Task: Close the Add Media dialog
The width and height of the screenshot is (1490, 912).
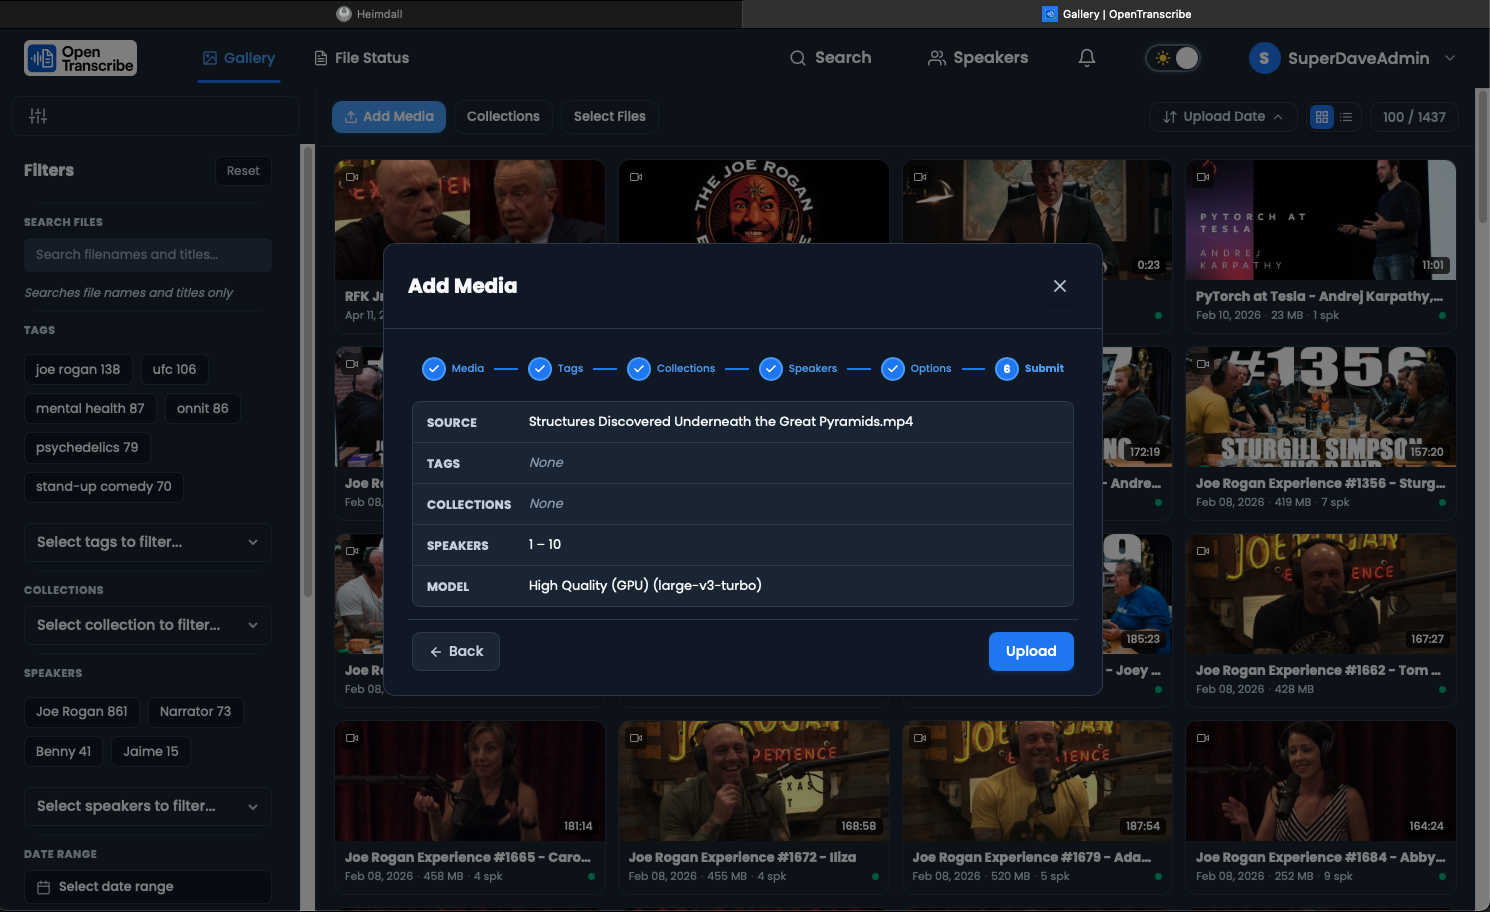Action: coord(1060,286)
